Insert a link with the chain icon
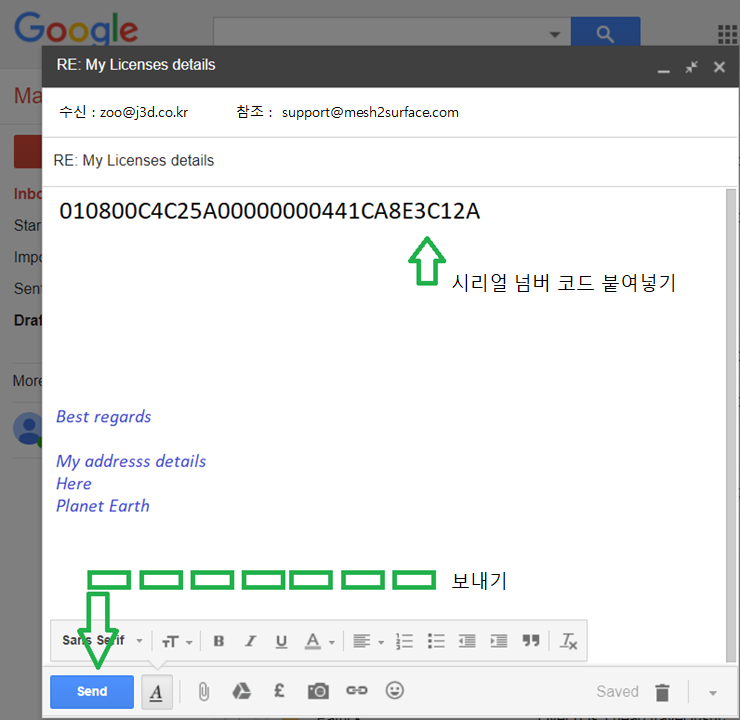Viewport: 740px width, 720px height. point(357,691)
